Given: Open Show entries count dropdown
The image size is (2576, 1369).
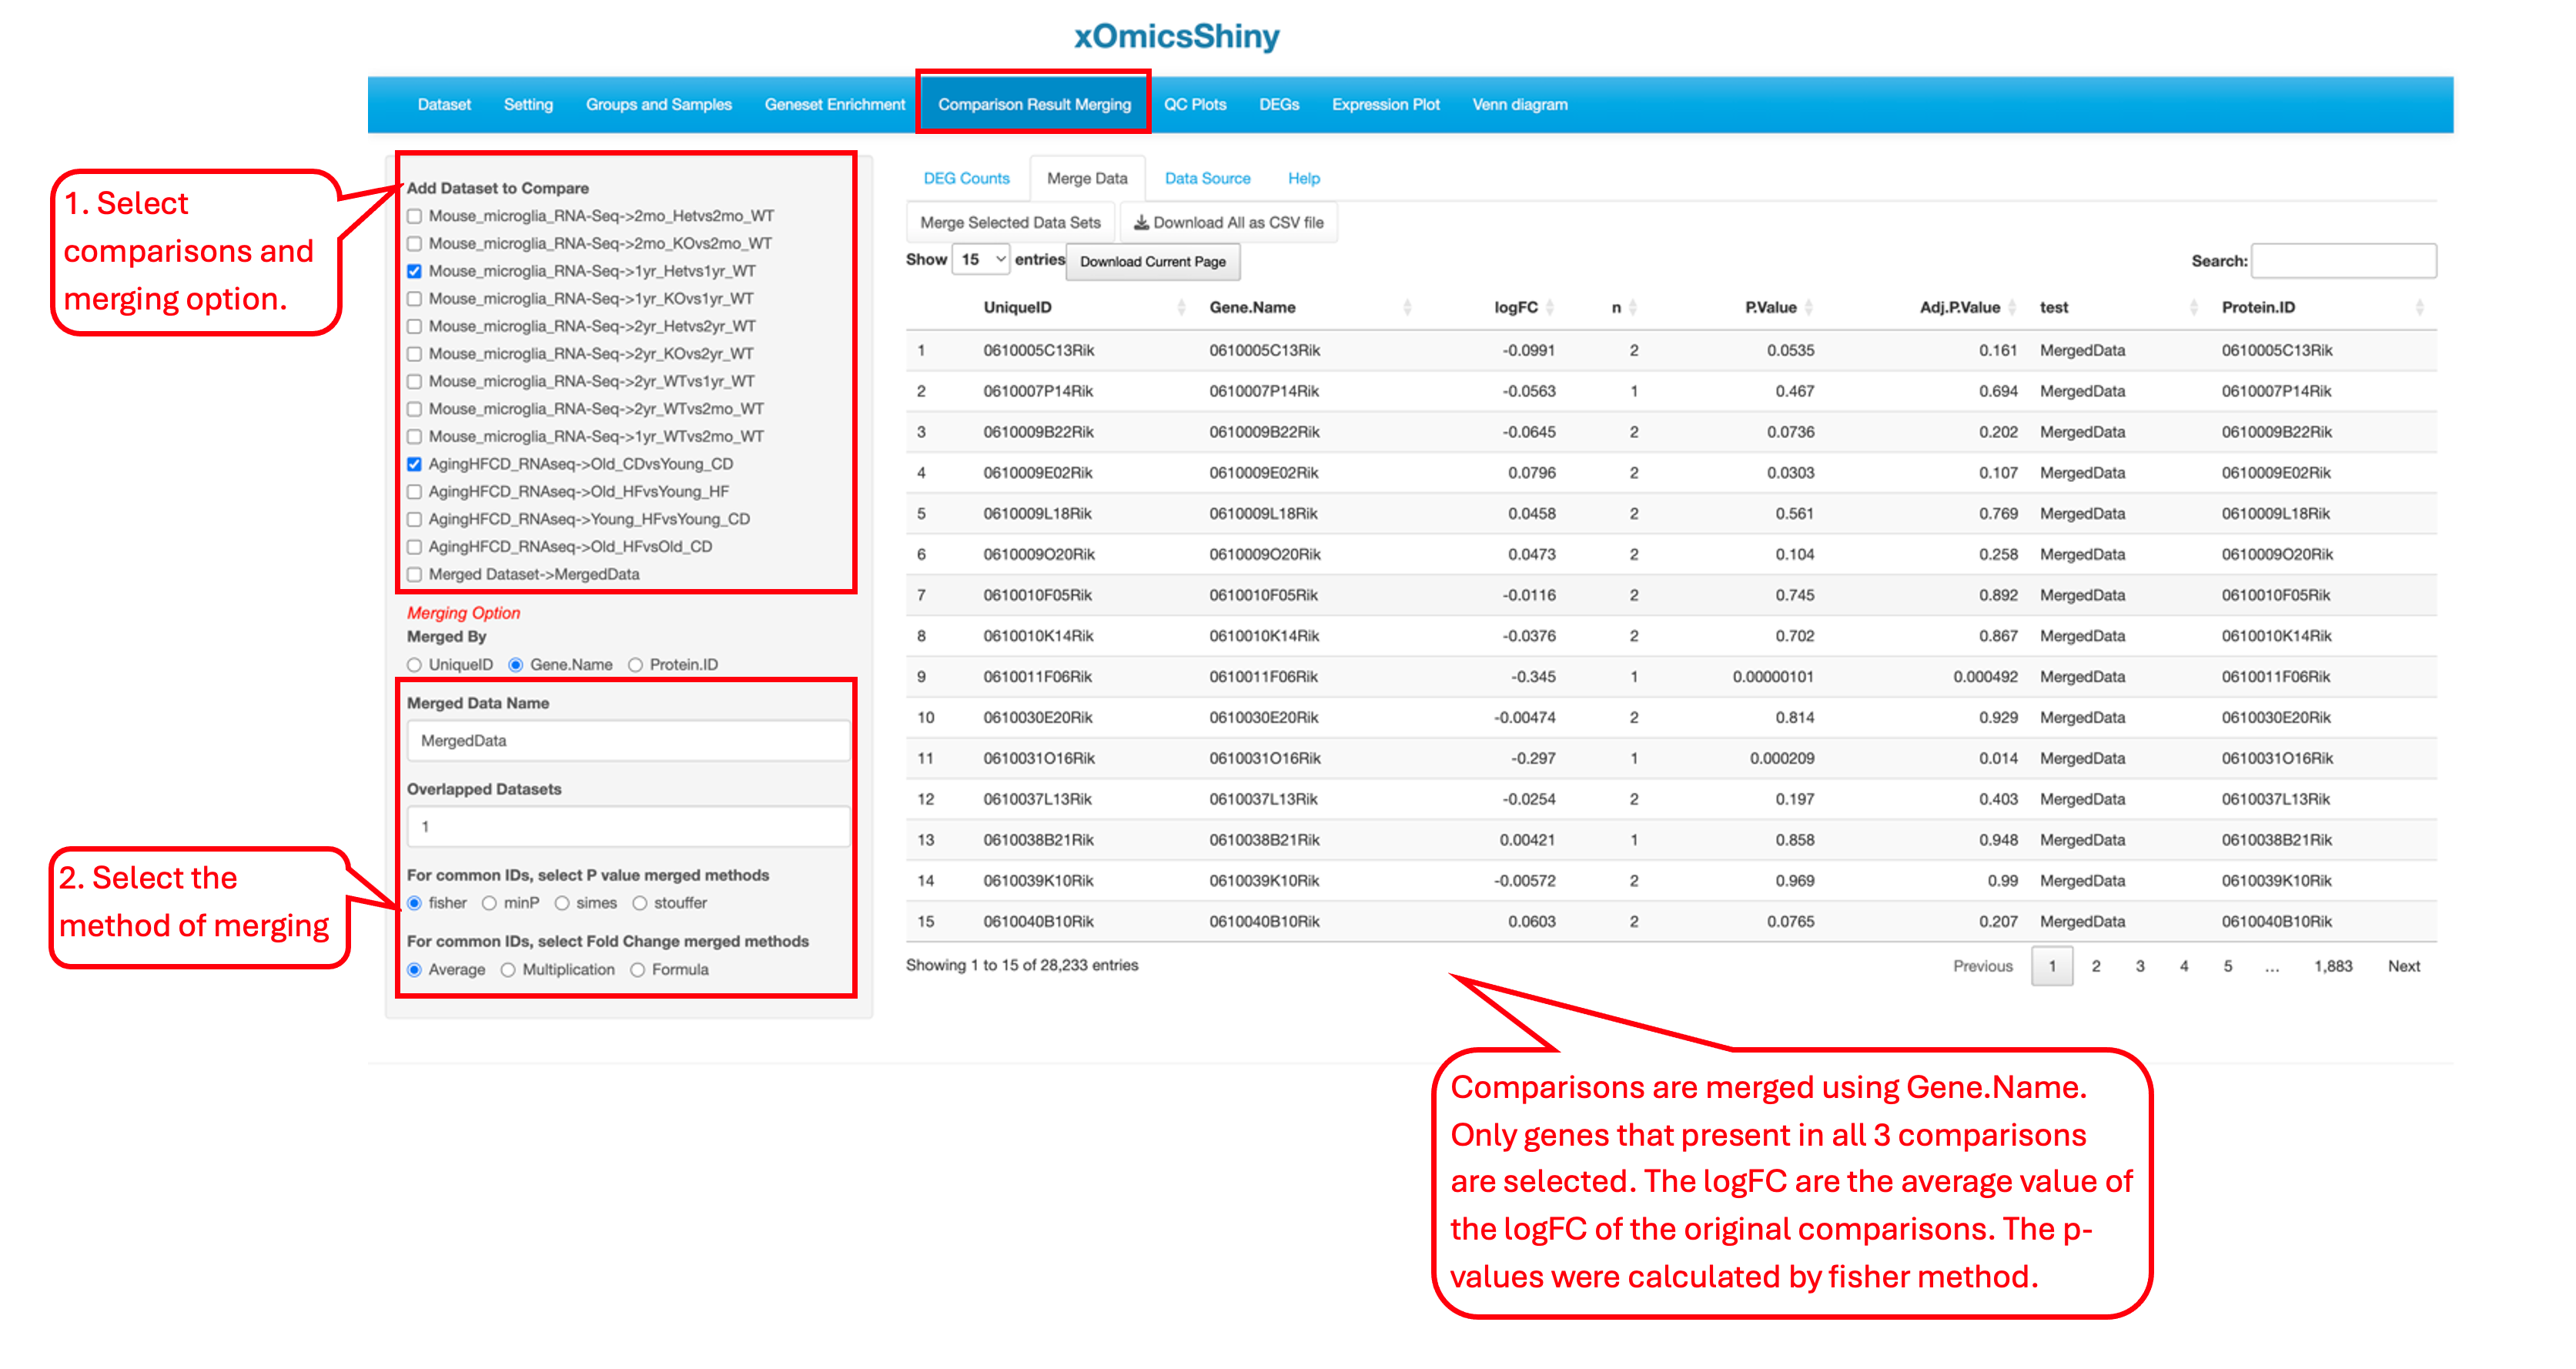Looking at the screenshot, I should 981,260.
